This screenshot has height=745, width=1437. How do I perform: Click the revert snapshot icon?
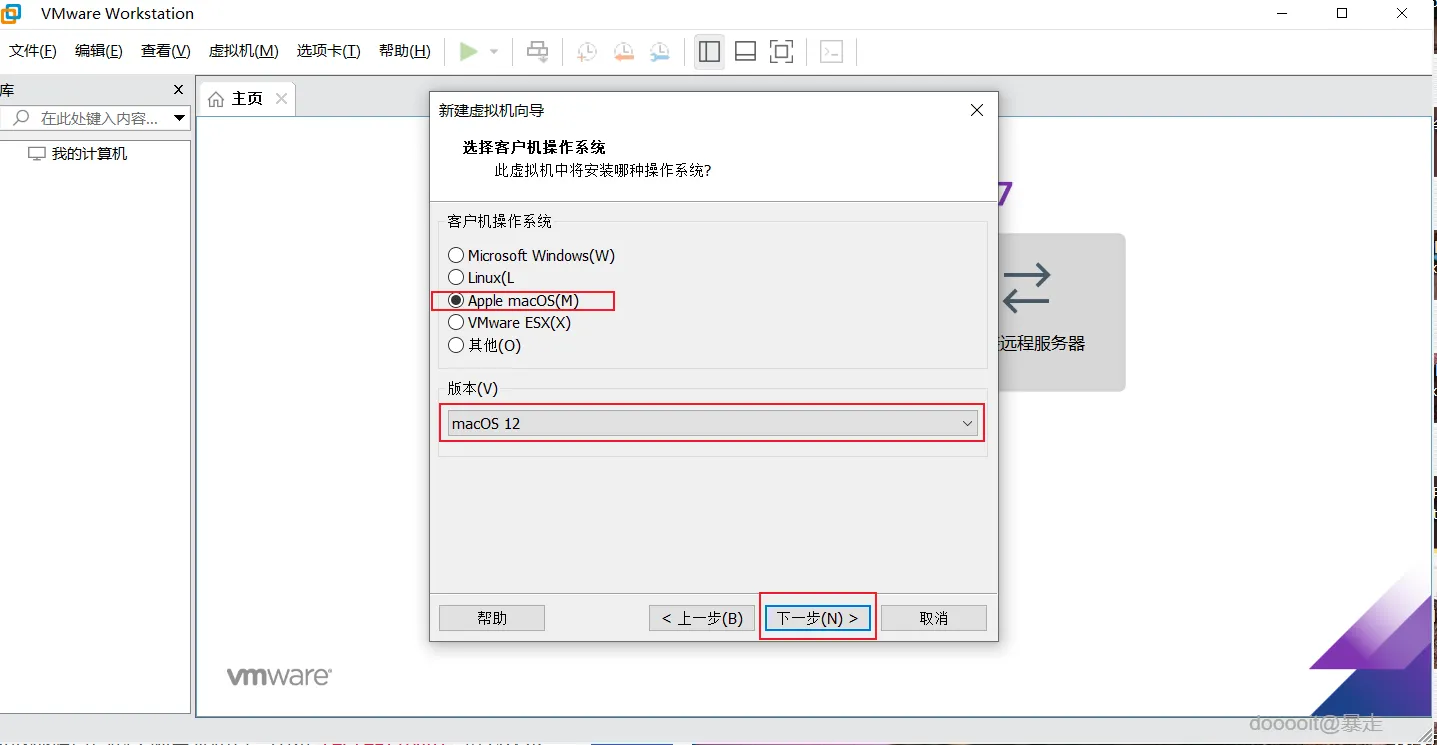(623, 51)
